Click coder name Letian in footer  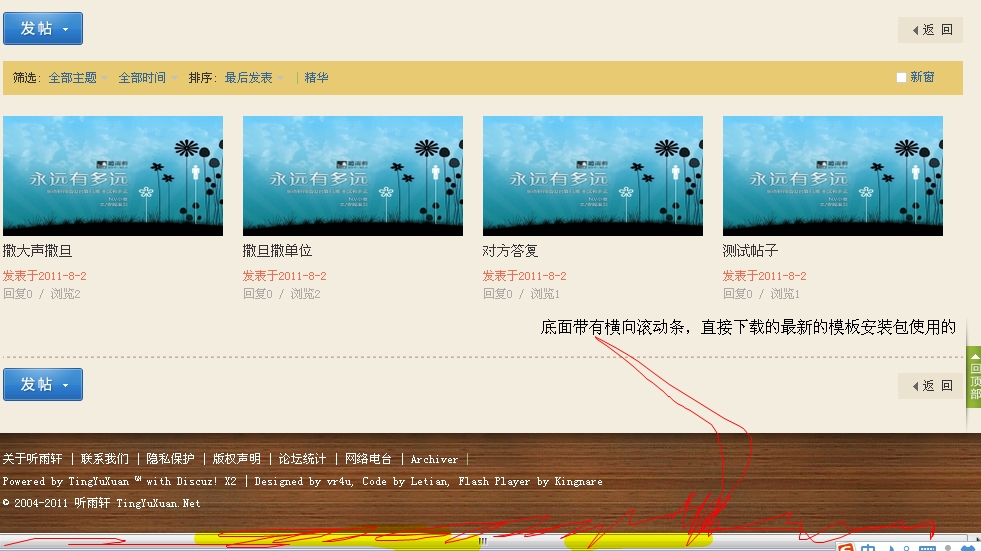click(x=429, y=482)
